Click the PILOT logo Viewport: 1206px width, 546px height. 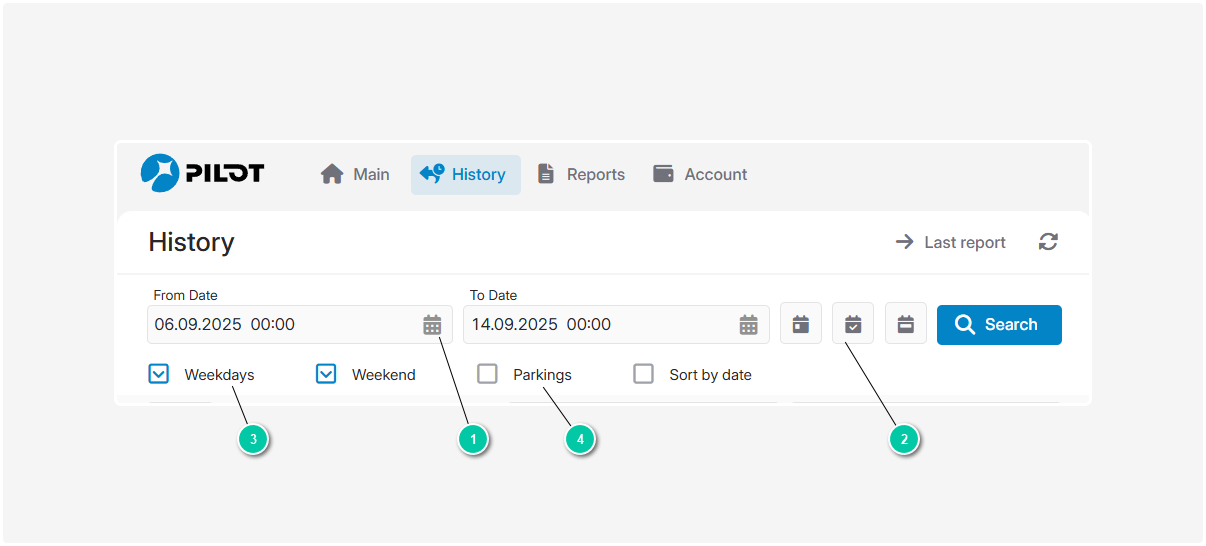click(202, 173)
